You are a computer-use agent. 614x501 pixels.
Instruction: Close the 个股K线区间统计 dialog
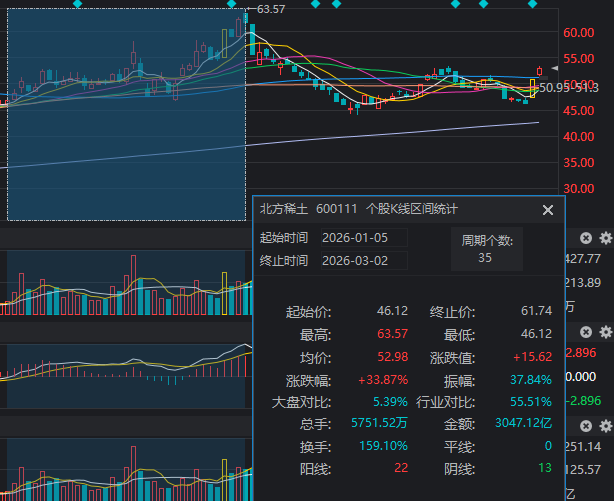point(547,210)
